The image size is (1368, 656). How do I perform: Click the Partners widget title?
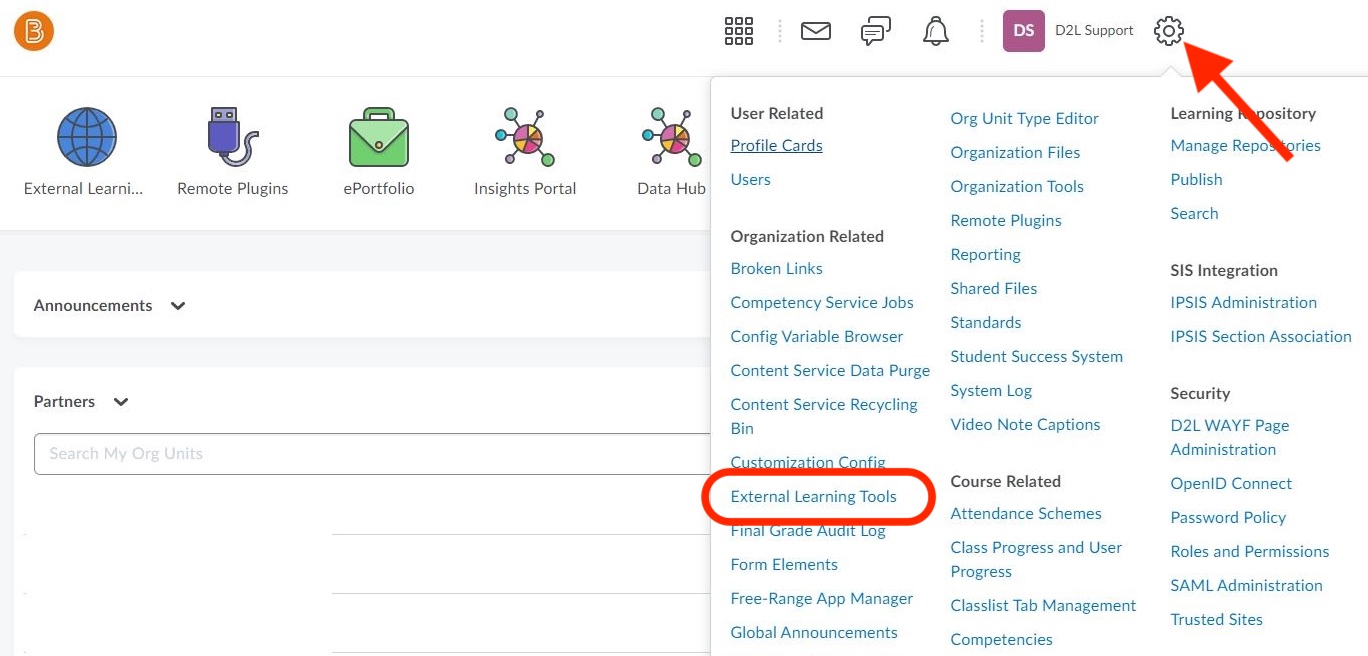click(x=64, y=402)
